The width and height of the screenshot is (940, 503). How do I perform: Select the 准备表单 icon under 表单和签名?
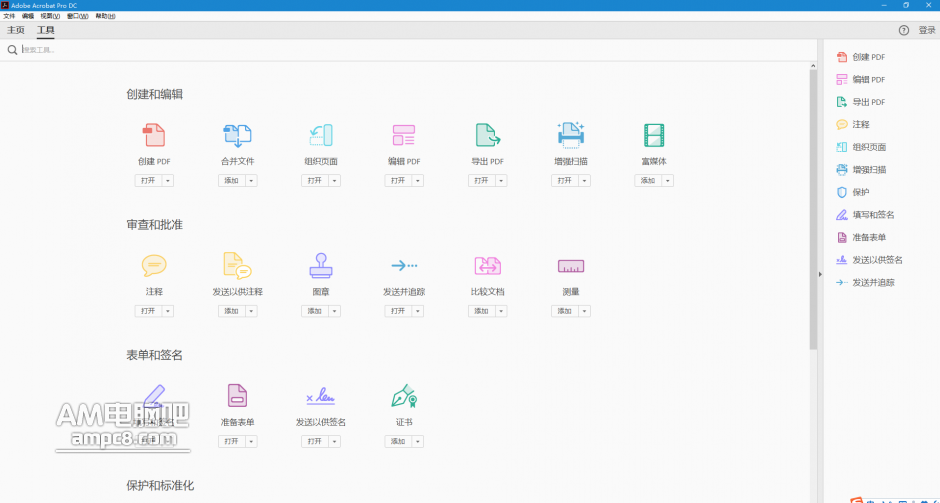coord(237,396)
